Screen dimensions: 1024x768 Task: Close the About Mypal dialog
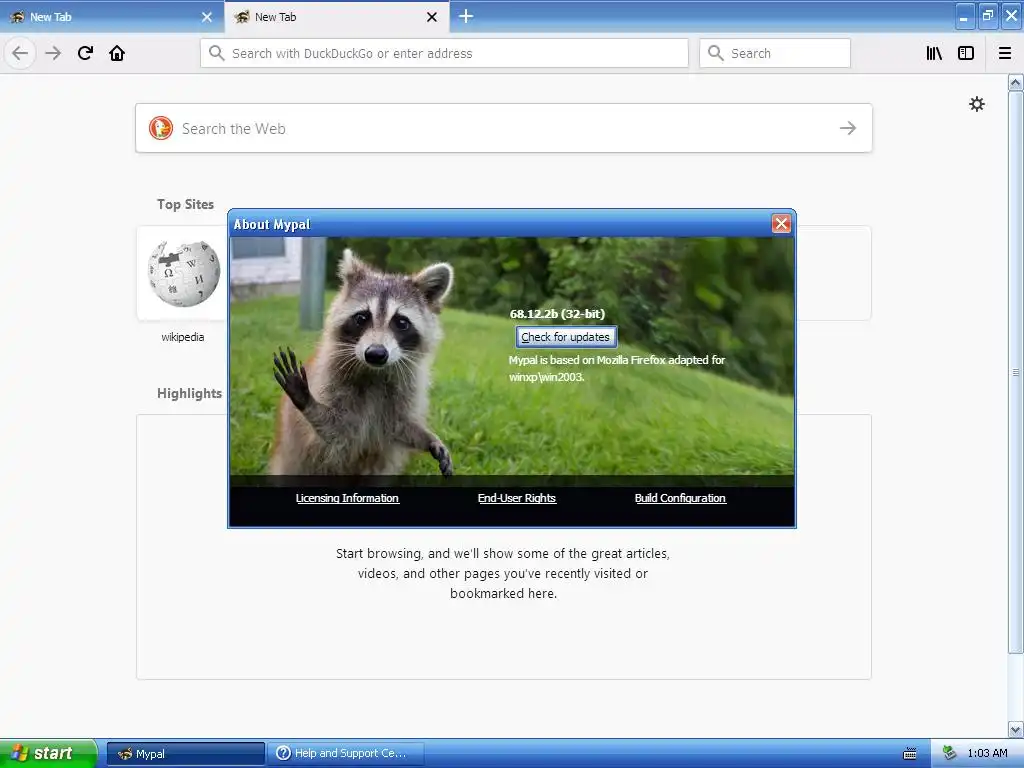click(x=781, y=223)
